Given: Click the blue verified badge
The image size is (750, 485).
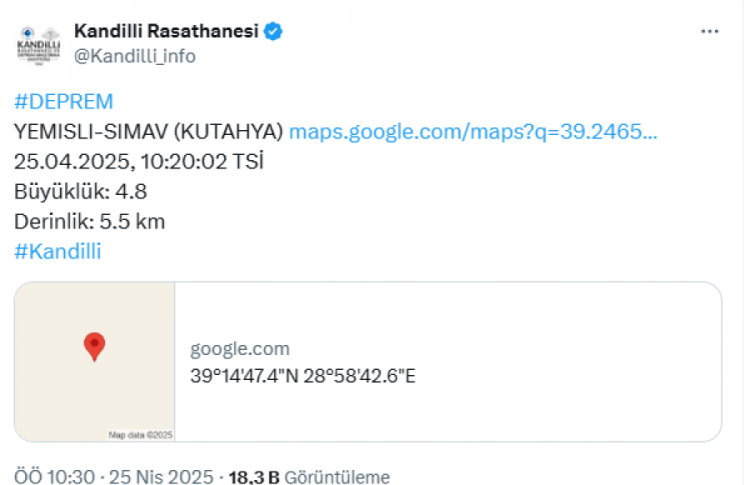Looking at the screenshot, I should (273, 31).
